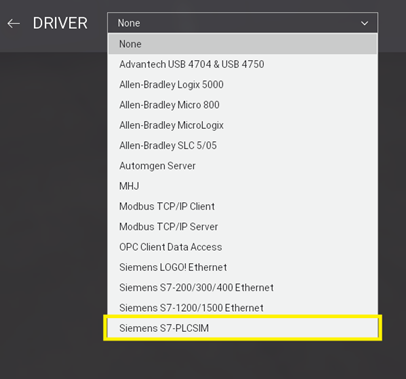The width and height of the screenshot is (406, 379).
Task: Select Automgen Server option
Action: point(243,166)
